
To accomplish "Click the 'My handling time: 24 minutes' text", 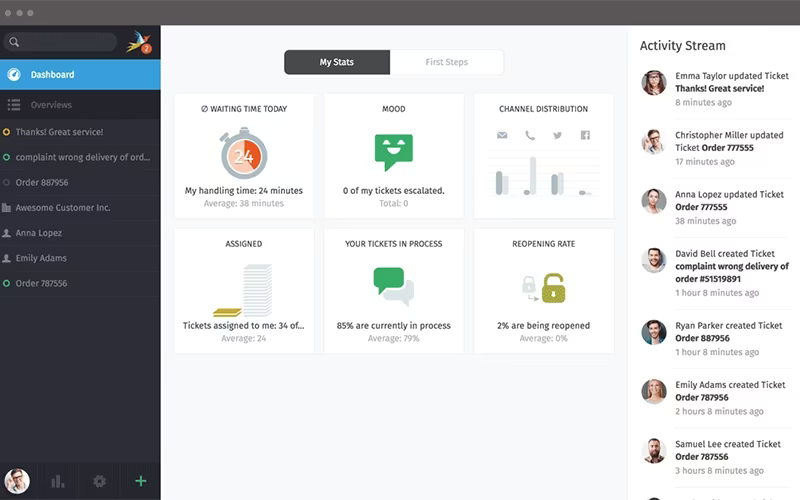I will (x=243, y=191).
